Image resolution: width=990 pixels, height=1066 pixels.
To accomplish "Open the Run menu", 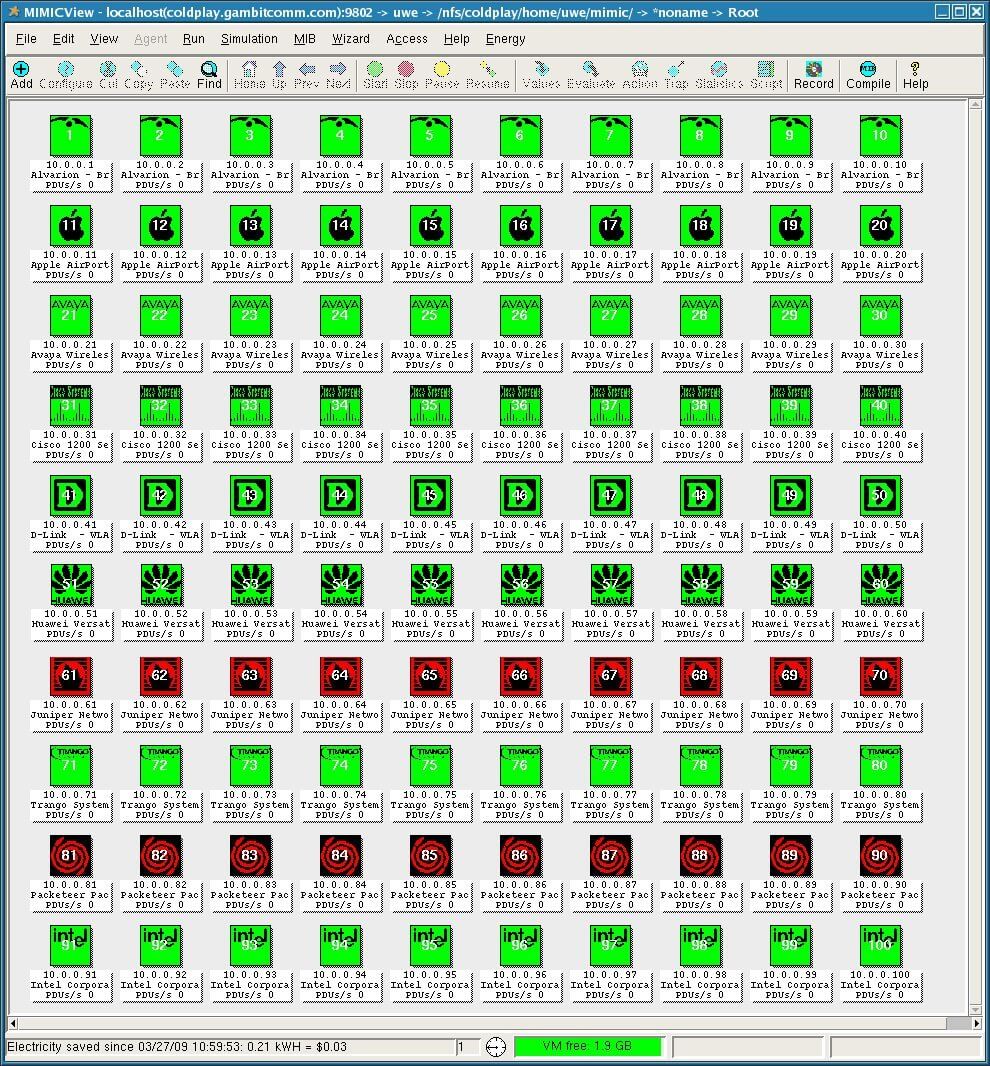I will [194, 39].
